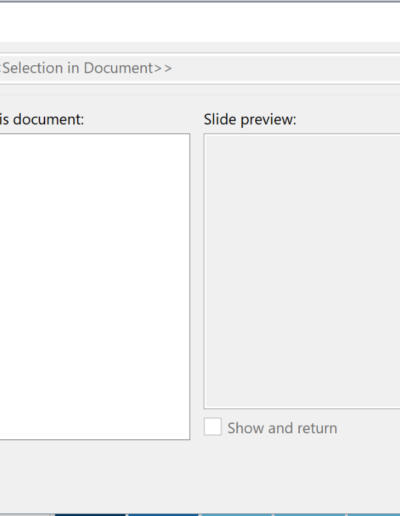Click the Slide preview pane
The width and height of the screenshot is (400, 516).
pyautogui.click(x=302, y=271)
